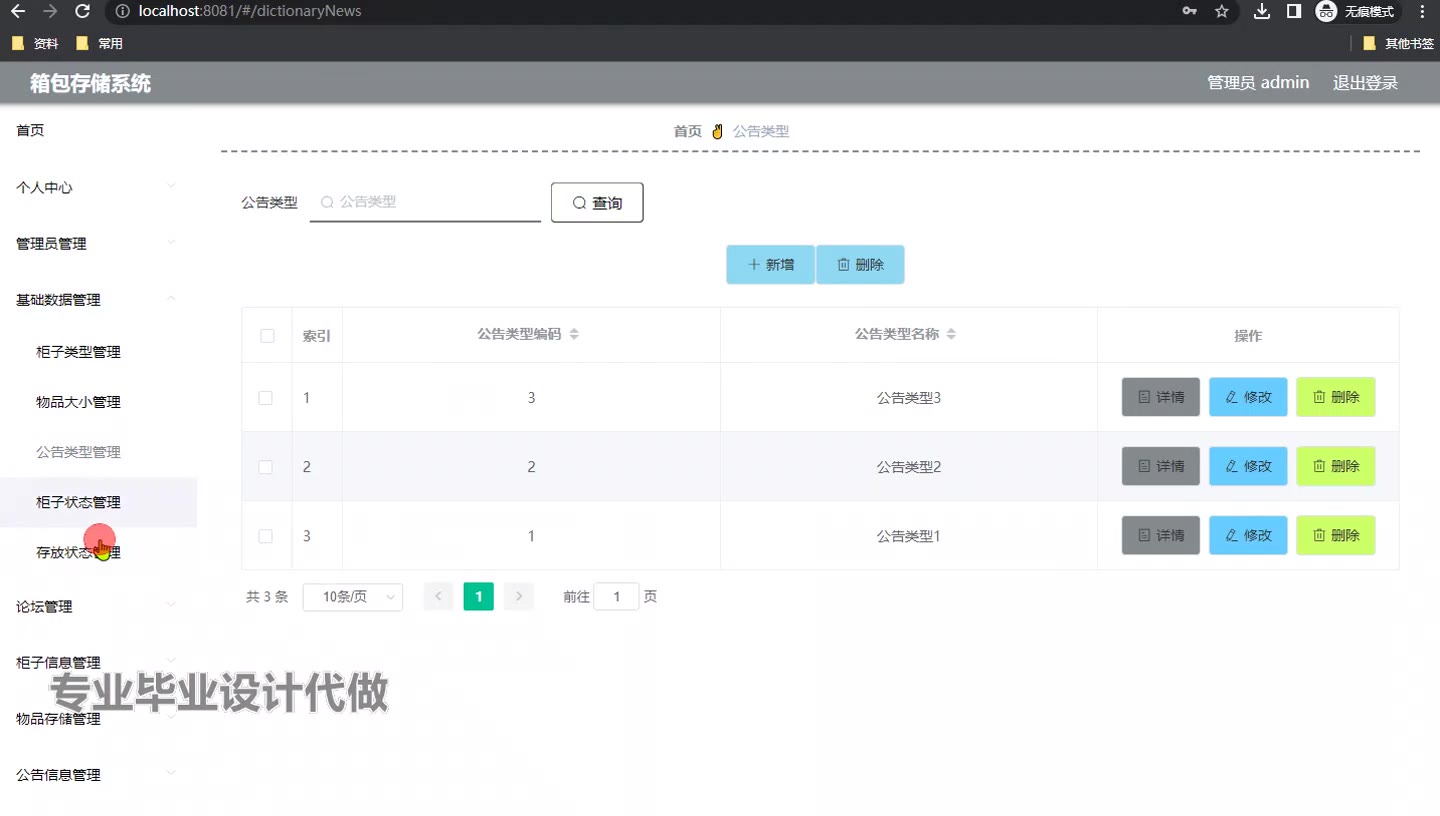Open the 其他书签 bookmarks folder
This screenshot has height=816, width=1440.
(1398, 44)
